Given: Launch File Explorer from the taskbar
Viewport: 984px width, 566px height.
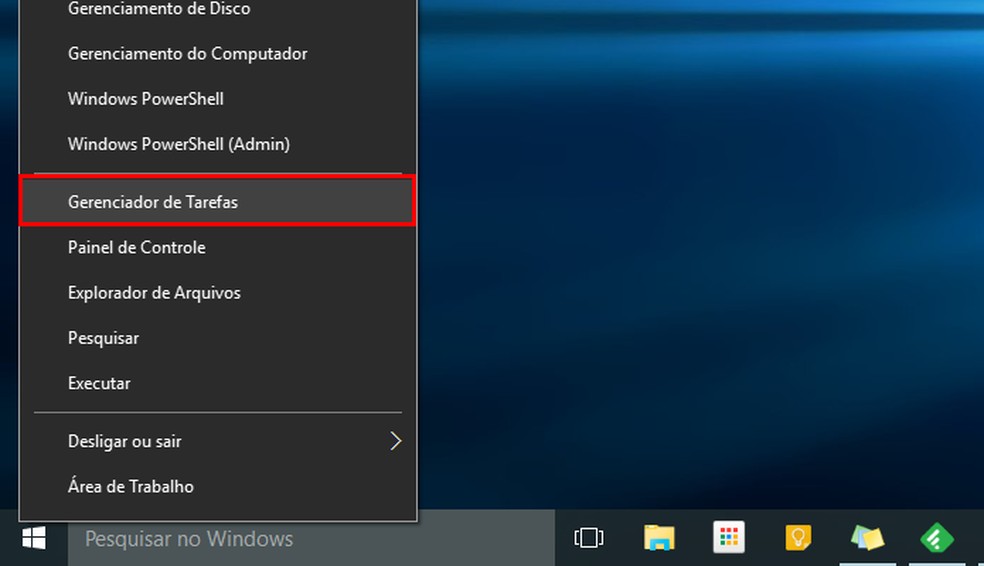Looking at the screenshot, I should point(659,538).
